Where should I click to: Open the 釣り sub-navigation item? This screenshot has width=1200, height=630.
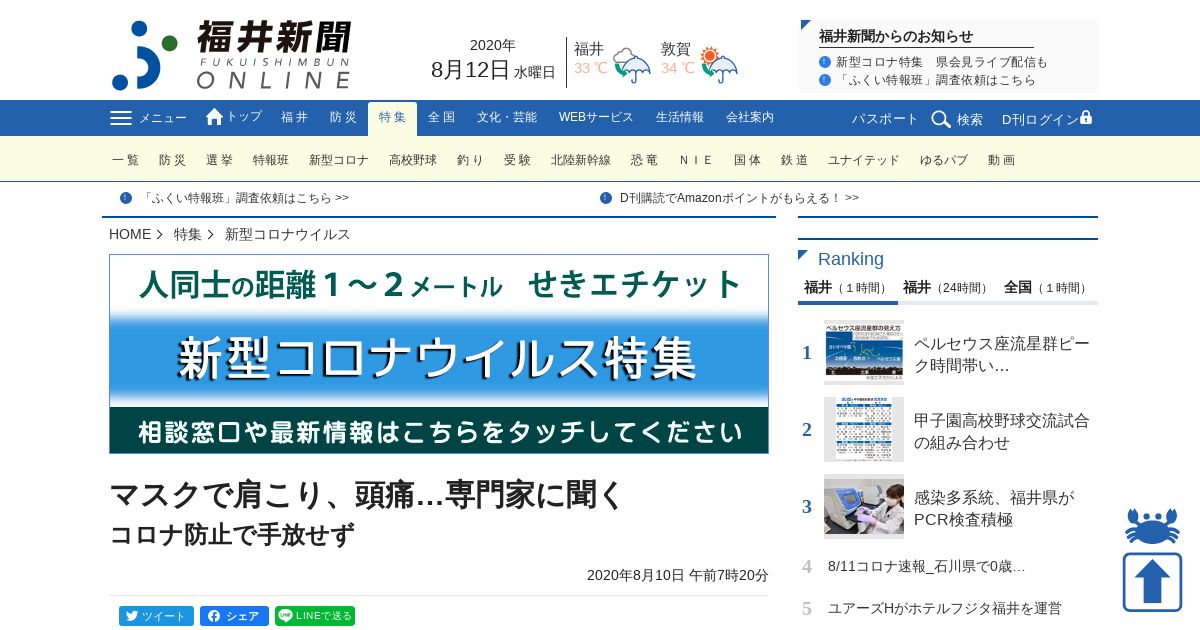click(x=470, y=160)
